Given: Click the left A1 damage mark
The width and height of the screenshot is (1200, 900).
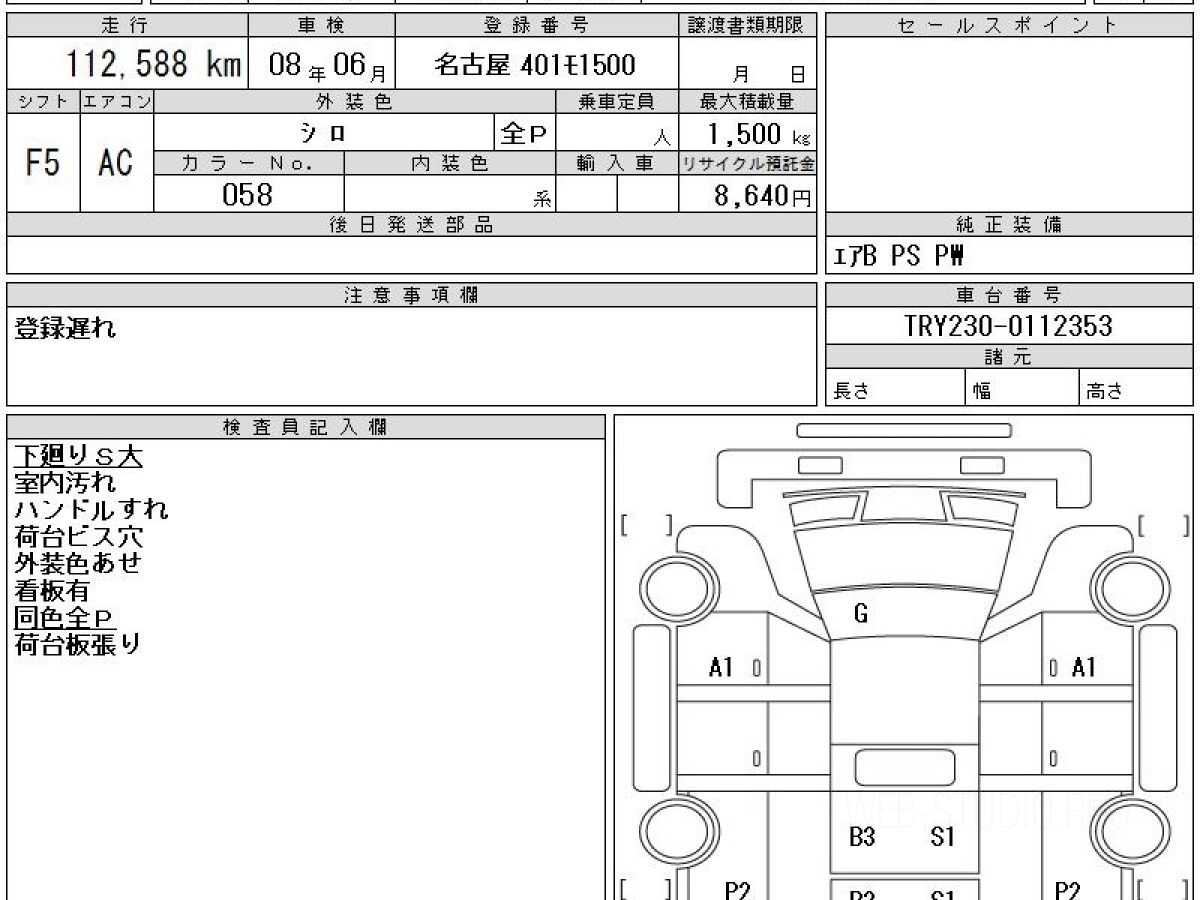Looking at the screenshot, I should tap(721, 668).
